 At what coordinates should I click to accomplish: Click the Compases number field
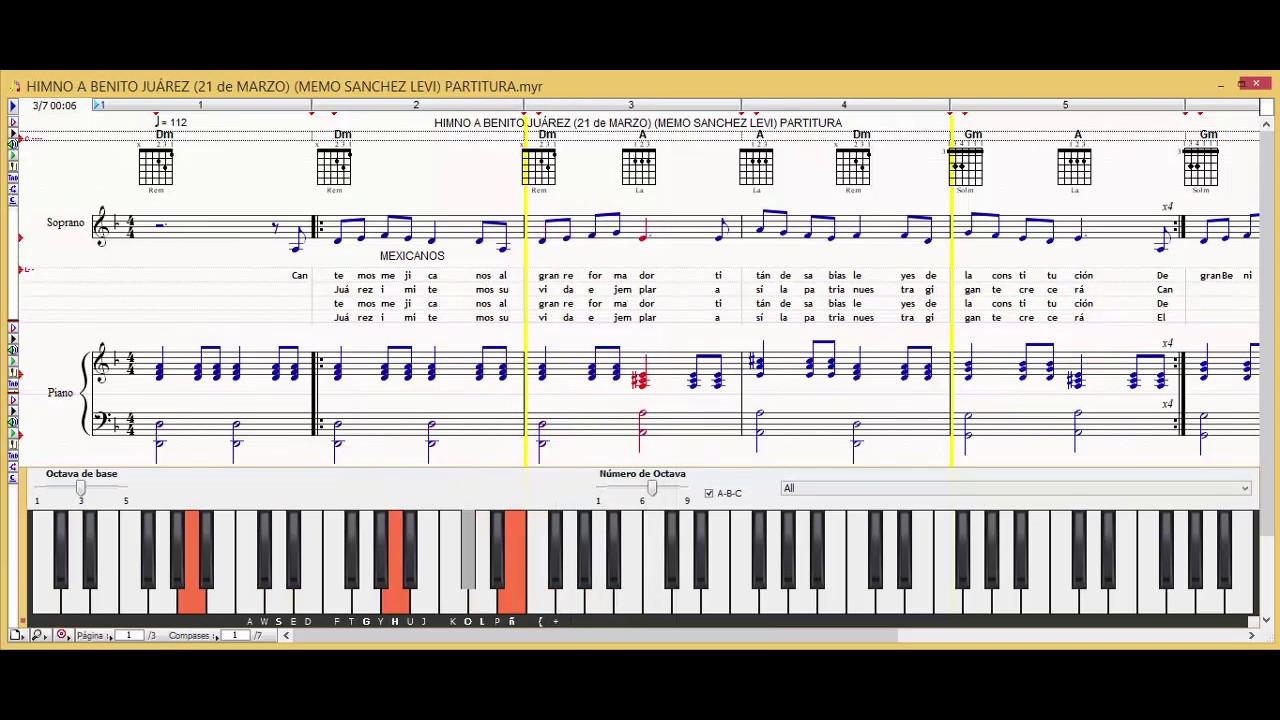(x=236, y=635)
